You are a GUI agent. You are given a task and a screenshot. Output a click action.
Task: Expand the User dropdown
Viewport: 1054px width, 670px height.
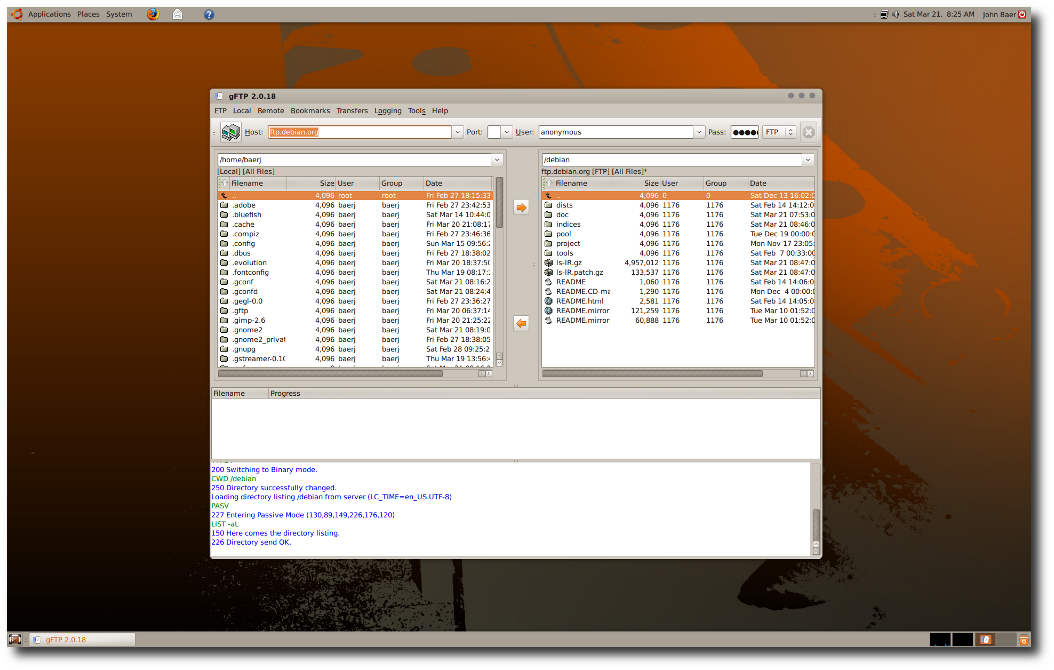699,132
